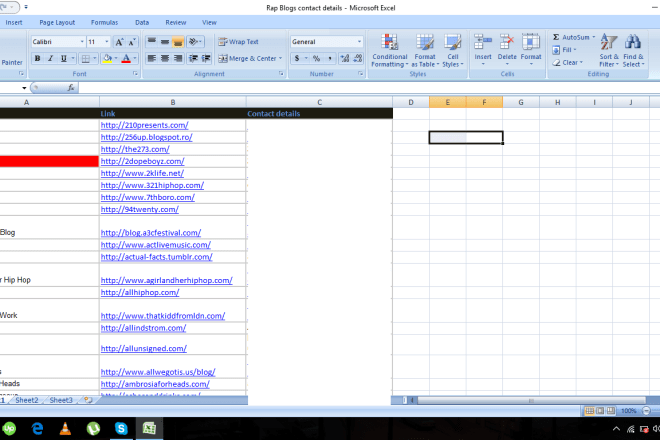660x440 pixels.
Task: Open Format as Table gallery
Action: (425, 51)
